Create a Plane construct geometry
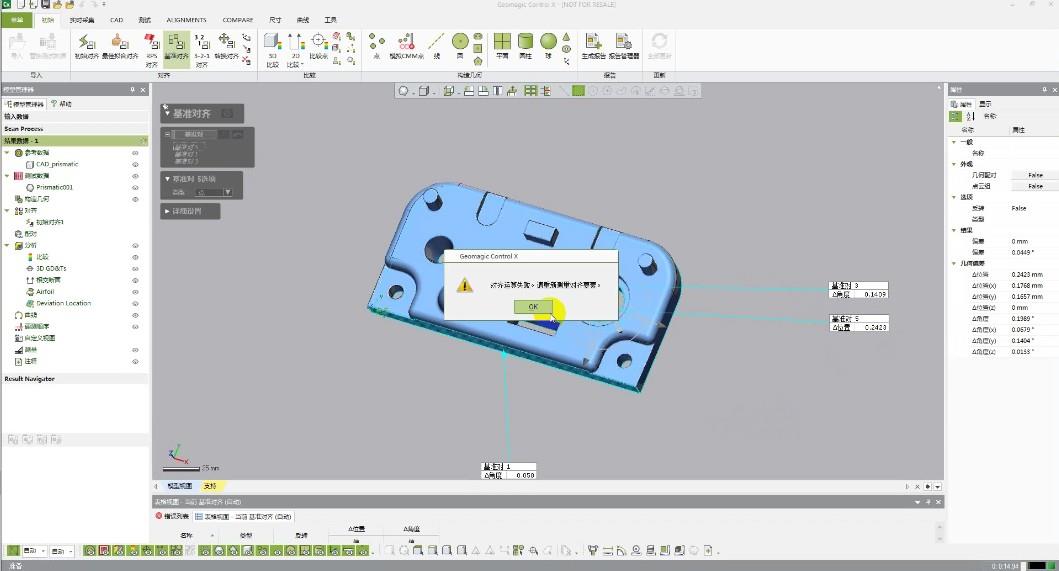The width and height of the screenshot is (1059, 571). pos(502,46)
